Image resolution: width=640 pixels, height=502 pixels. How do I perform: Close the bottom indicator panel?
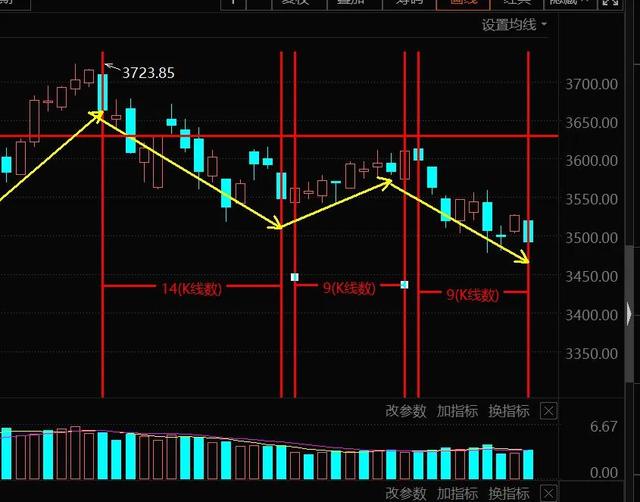(x=549, y=493)
